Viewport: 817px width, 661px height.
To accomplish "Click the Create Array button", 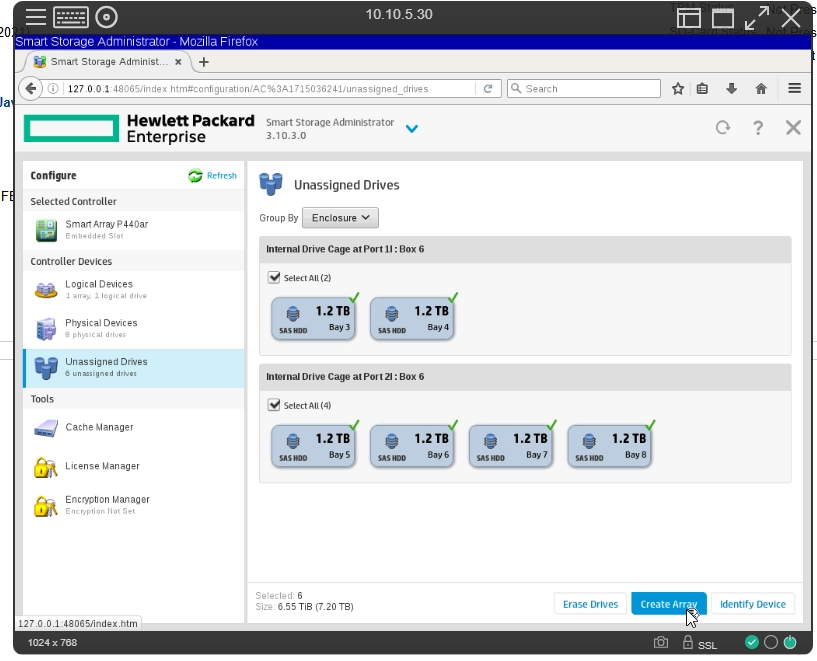I will tap(668, 604).
